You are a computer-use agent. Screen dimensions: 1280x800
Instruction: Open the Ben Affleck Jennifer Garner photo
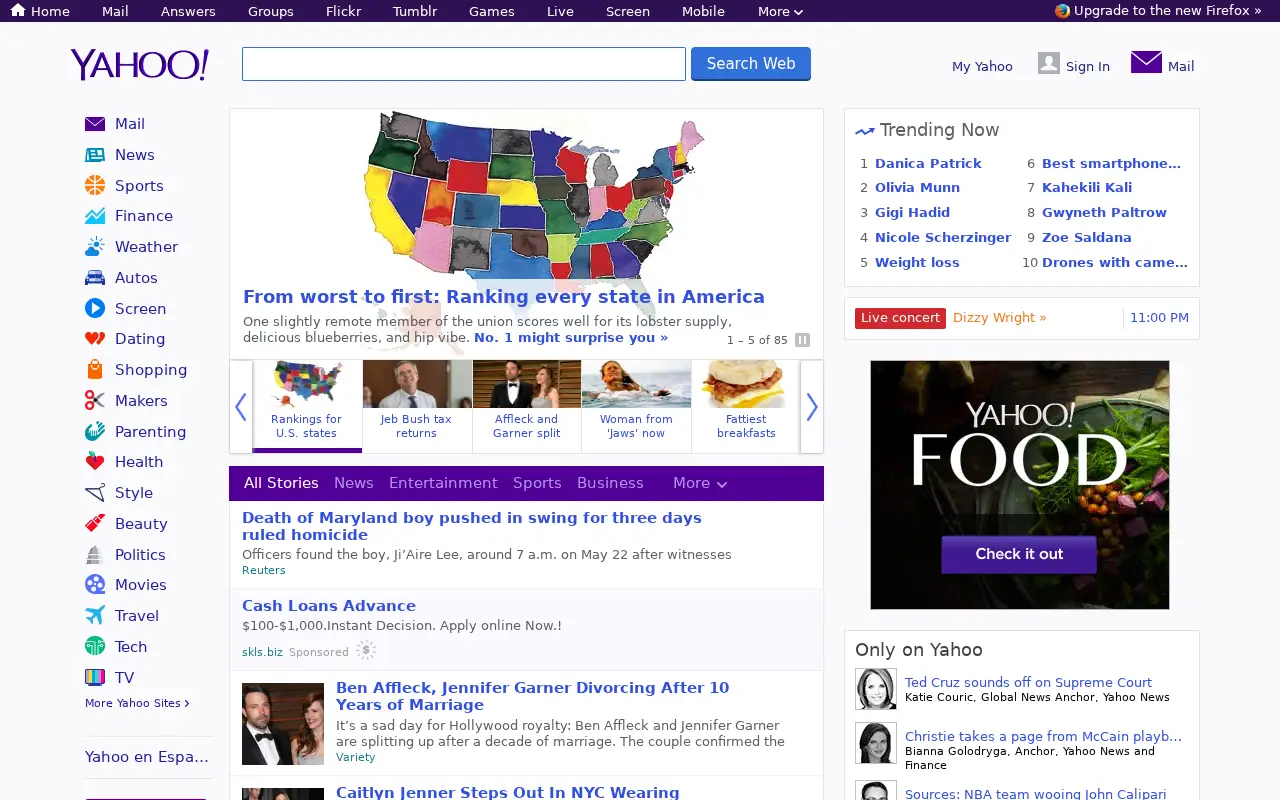(x=283, y=724)
